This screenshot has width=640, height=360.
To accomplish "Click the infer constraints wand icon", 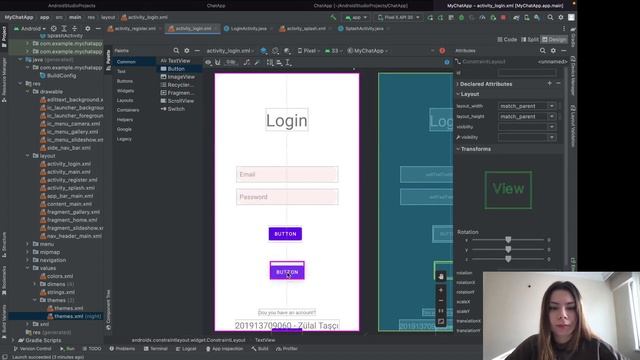I will coord(257,62).
